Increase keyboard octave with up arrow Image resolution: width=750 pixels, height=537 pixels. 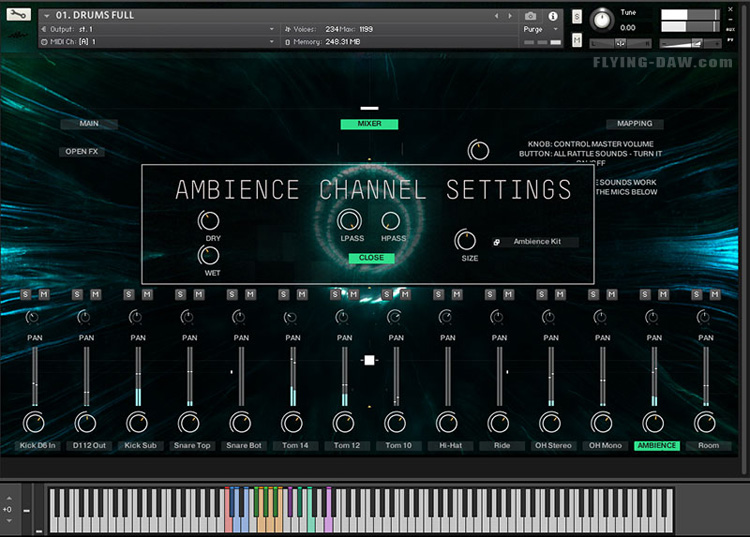(9, 498)
